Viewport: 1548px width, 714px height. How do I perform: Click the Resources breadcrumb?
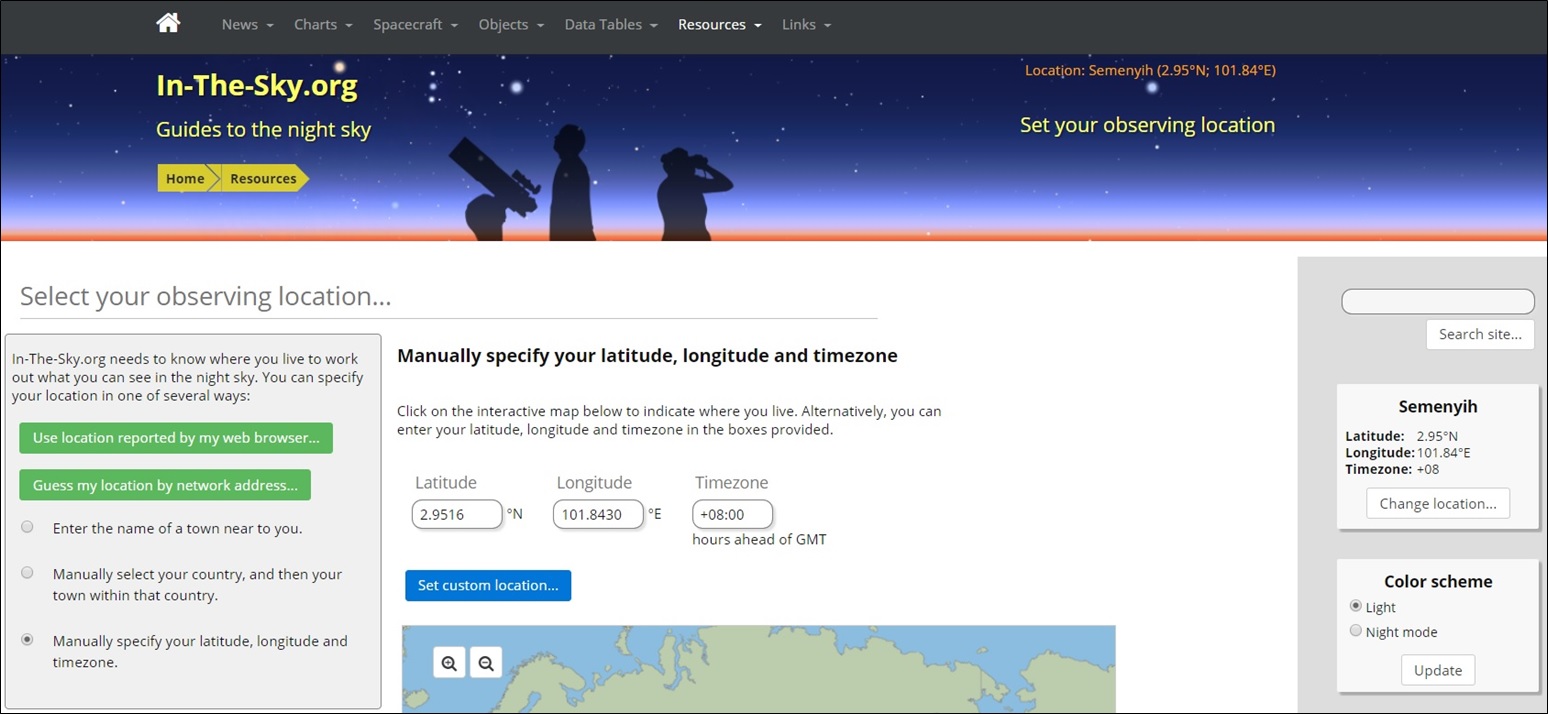pos(263,178)
